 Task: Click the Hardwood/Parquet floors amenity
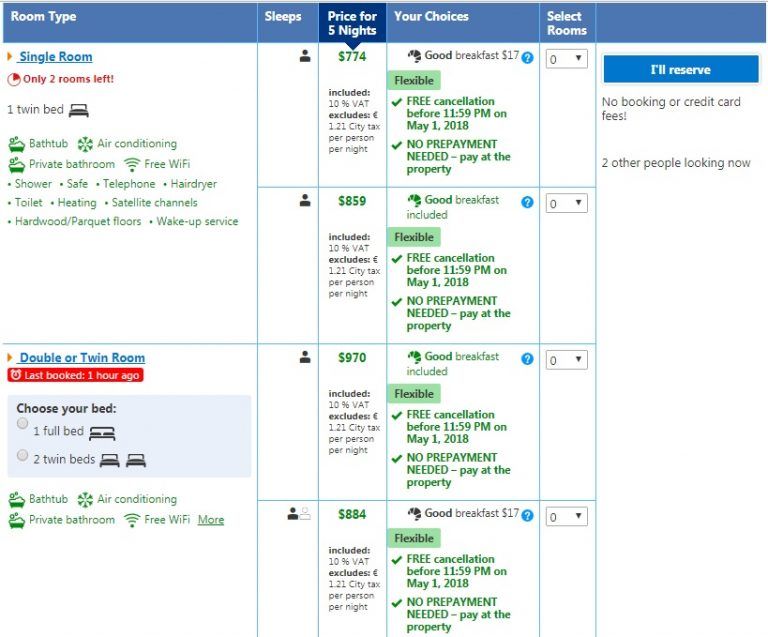(78, 221)
